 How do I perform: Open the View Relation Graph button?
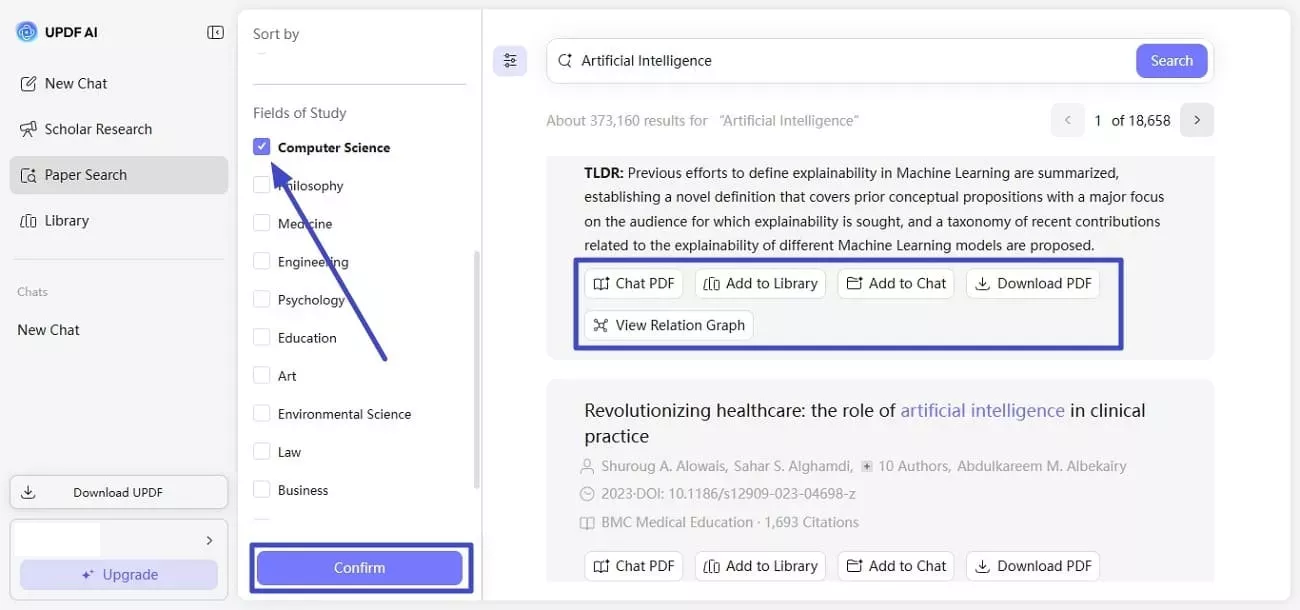(668, 325)
